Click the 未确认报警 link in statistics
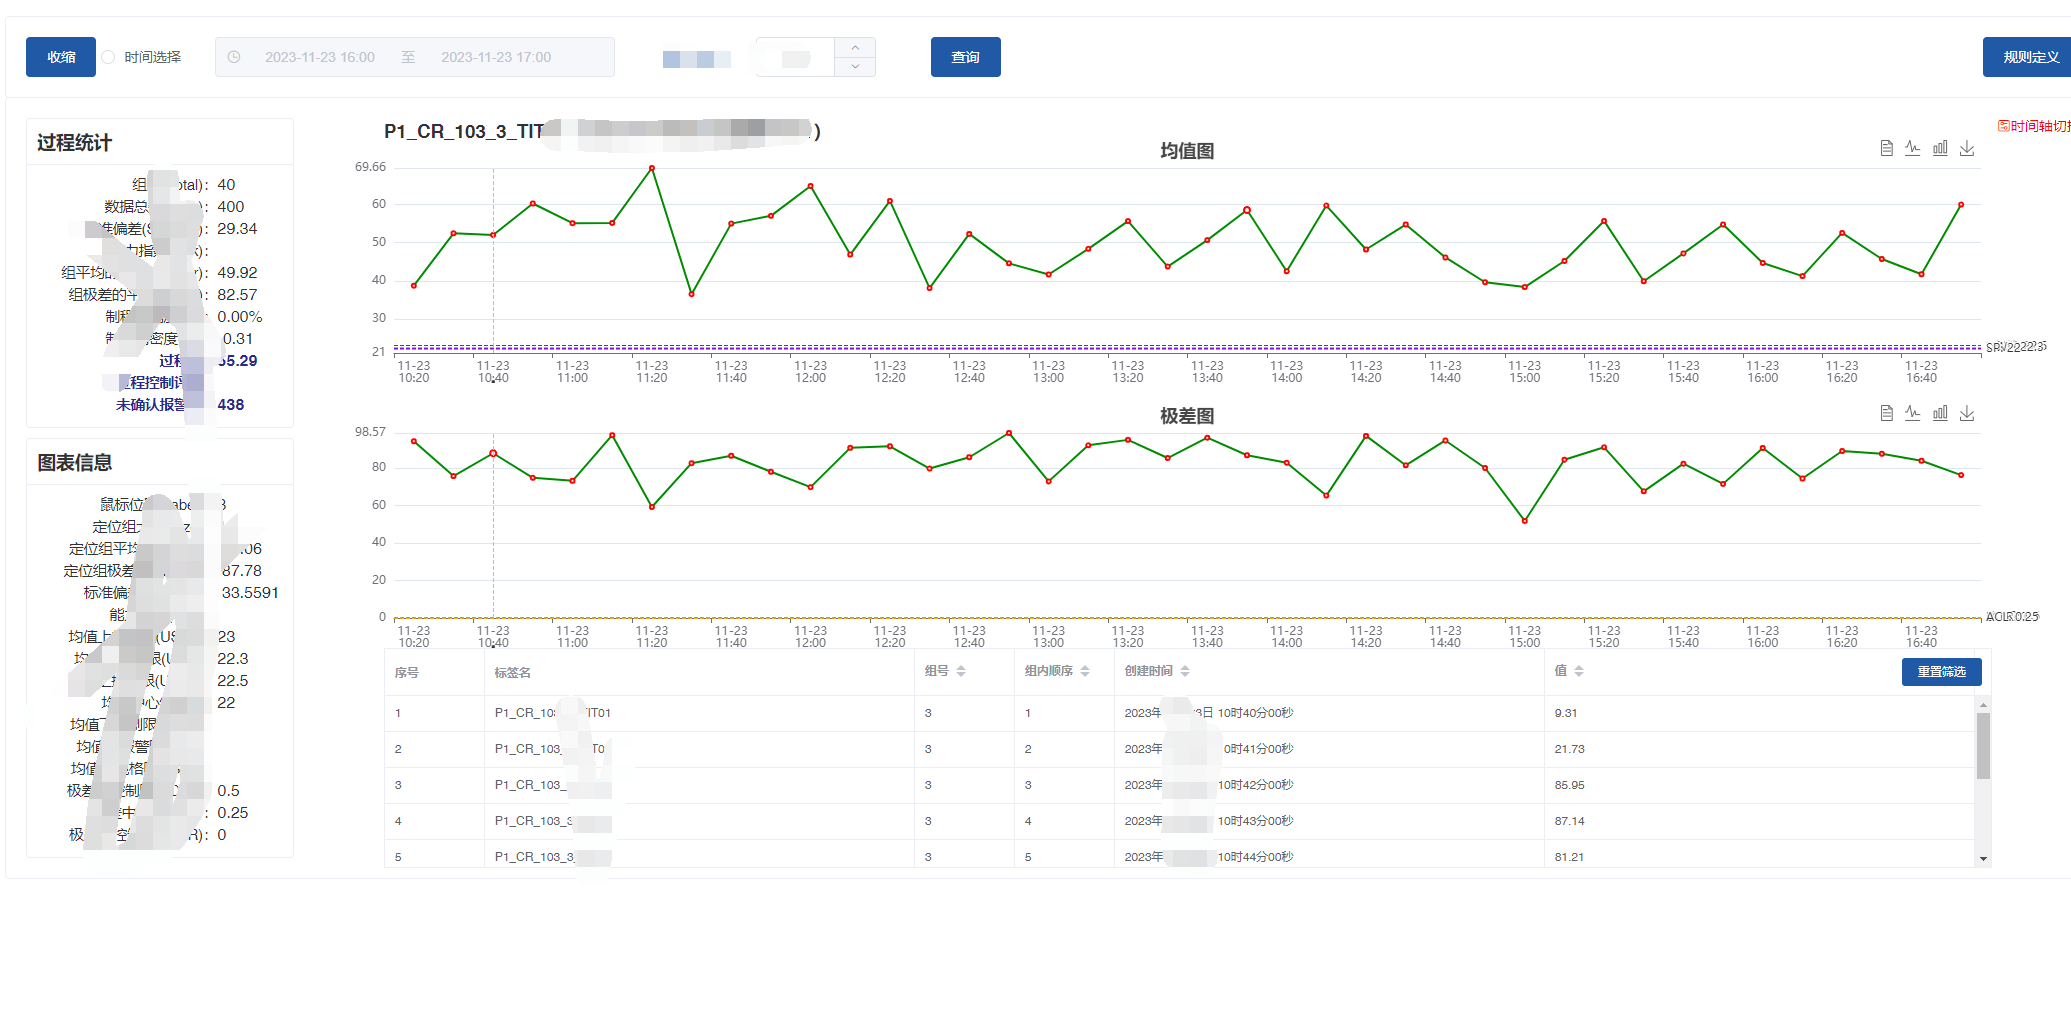Screen dimensions: 2071x1014 tap(150, 405)
